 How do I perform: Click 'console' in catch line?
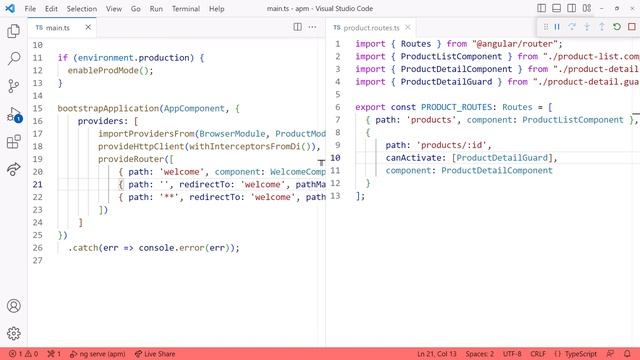click(156, 248)
